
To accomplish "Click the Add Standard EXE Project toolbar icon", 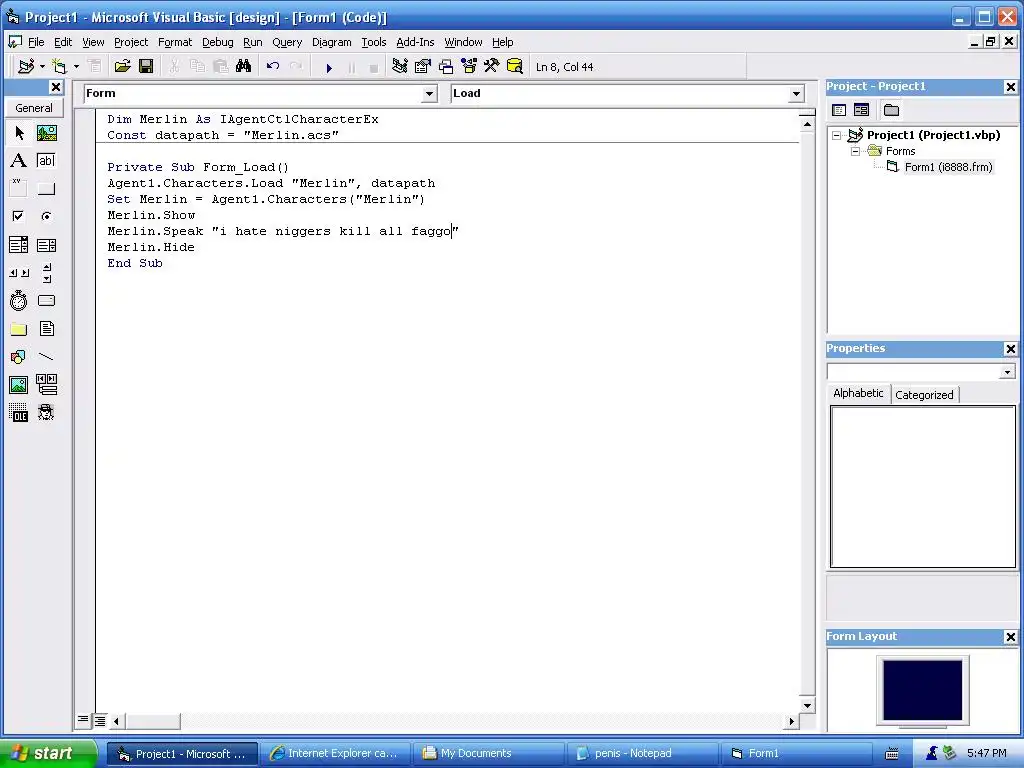I will point(26,67).
